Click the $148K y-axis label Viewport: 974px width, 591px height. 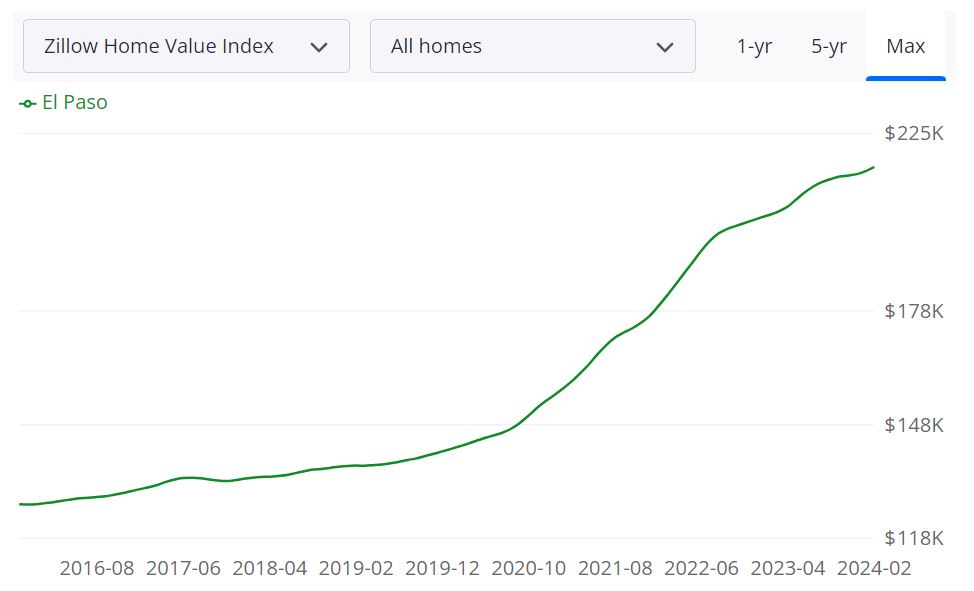click(x=914, y=425)
